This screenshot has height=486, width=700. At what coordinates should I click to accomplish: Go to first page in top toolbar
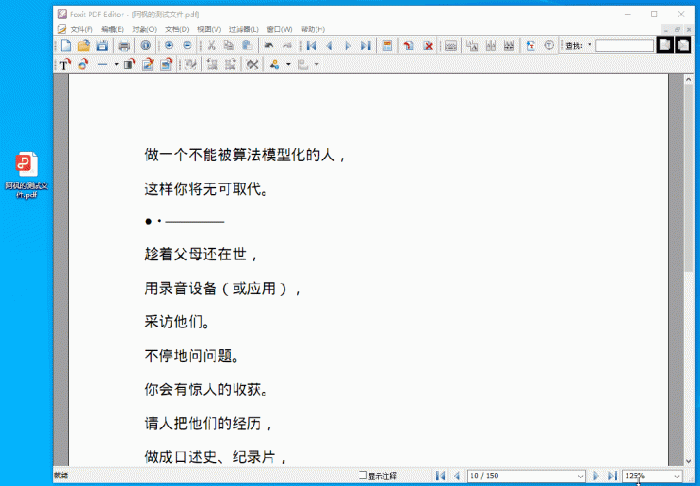[x=312, y=46]
